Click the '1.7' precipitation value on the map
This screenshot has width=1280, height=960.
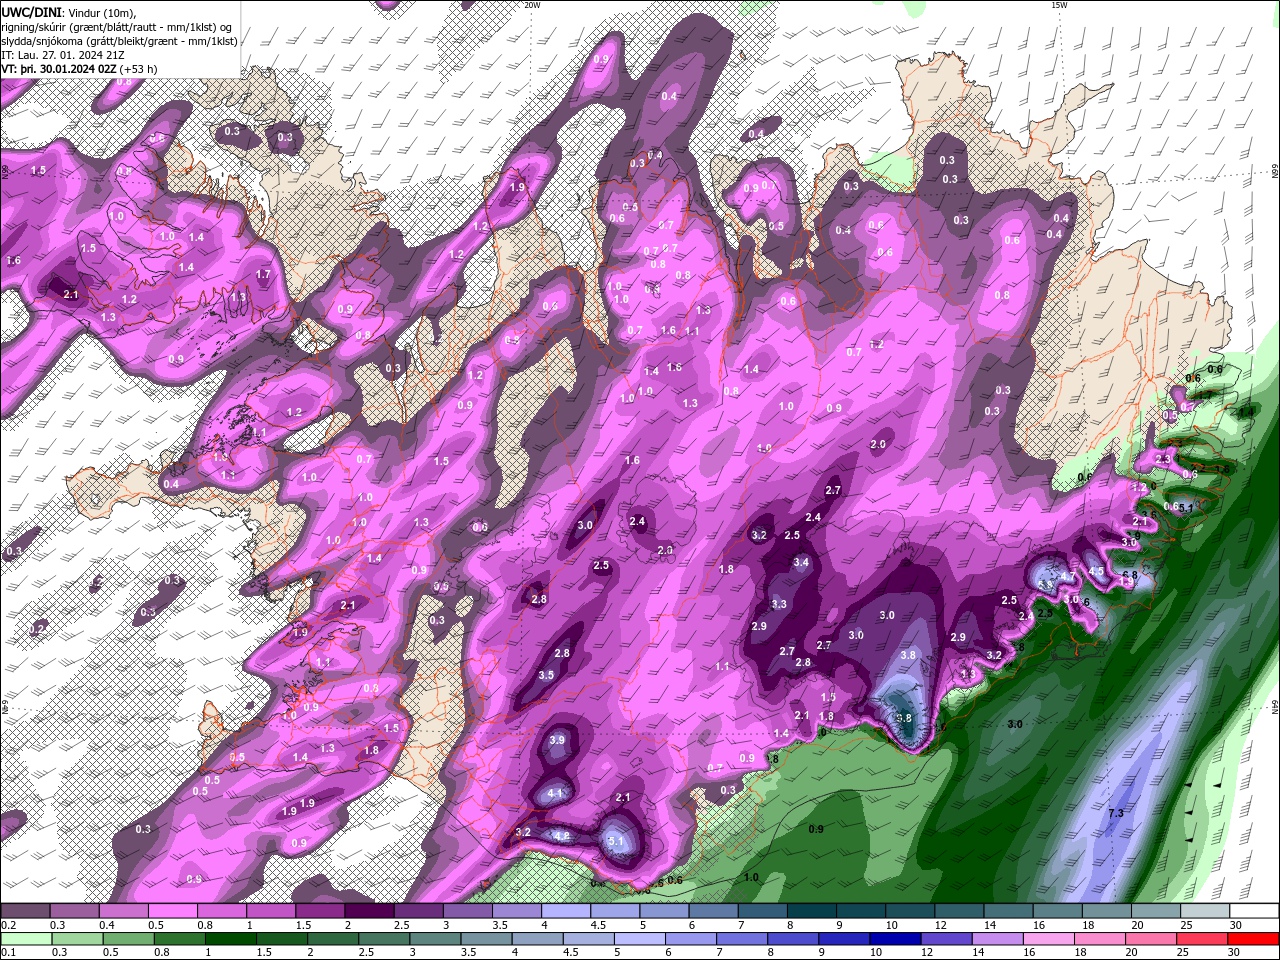263,274
